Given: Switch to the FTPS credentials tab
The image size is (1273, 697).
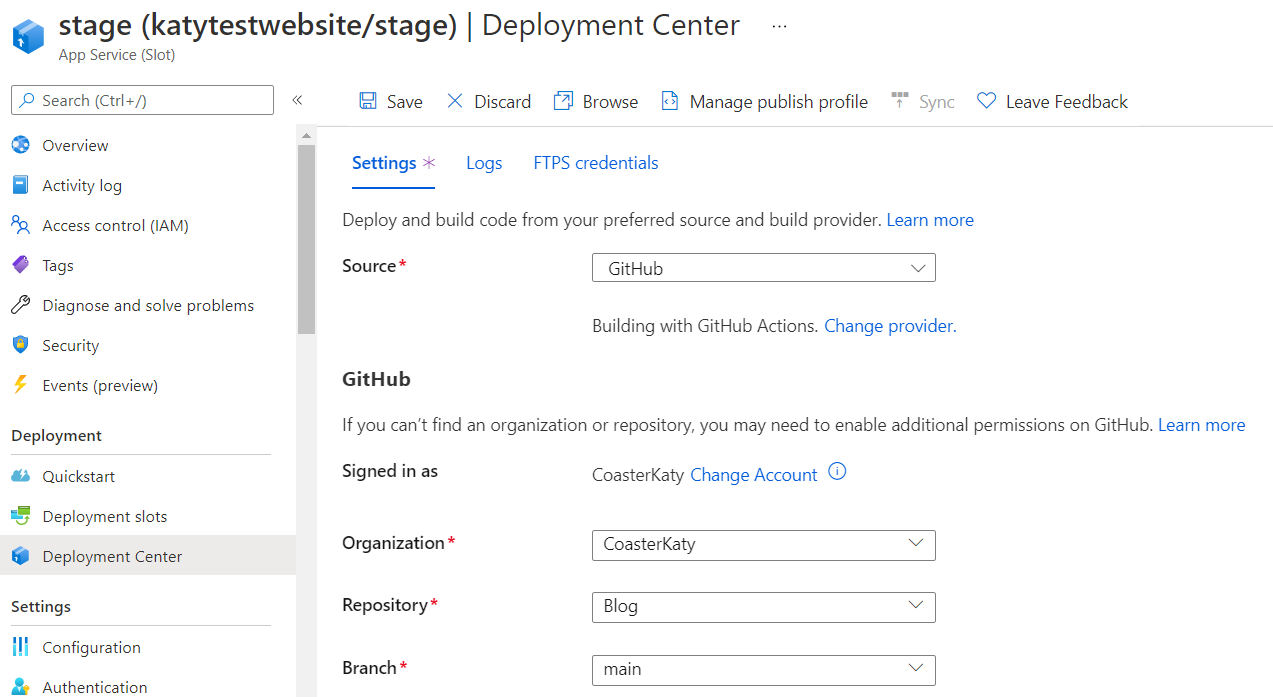Looking at the screenshot, I should pos(596,163).
